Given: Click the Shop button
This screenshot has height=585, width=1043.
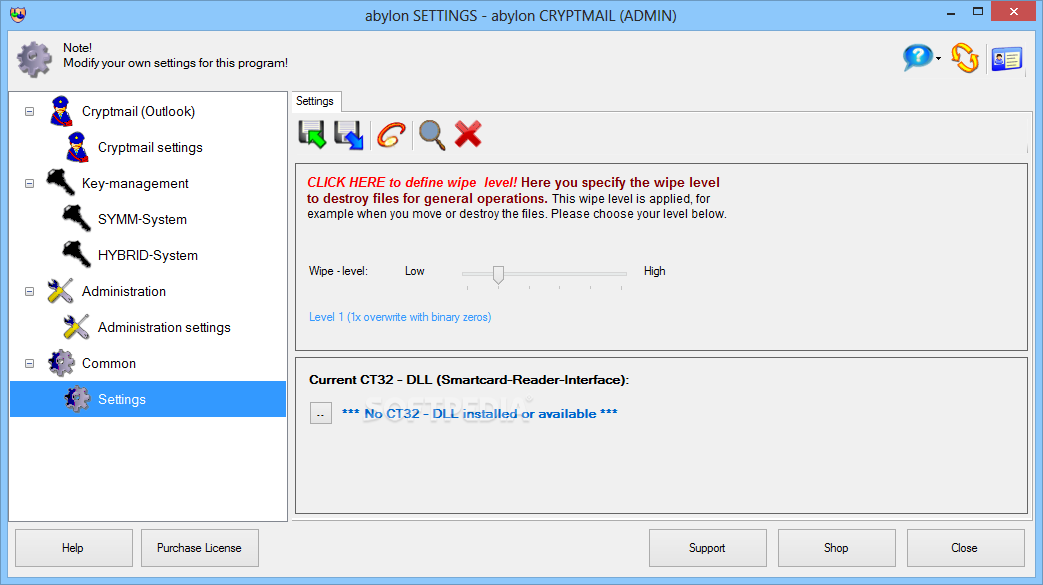Looking at the screenshot, I should 836,548.
